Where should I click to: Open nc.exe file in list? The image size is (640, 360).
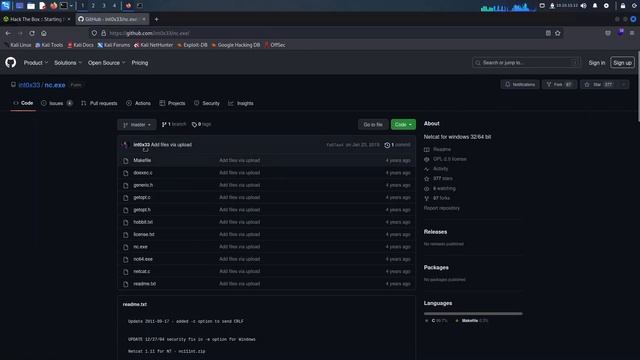(x=140, y=247)
